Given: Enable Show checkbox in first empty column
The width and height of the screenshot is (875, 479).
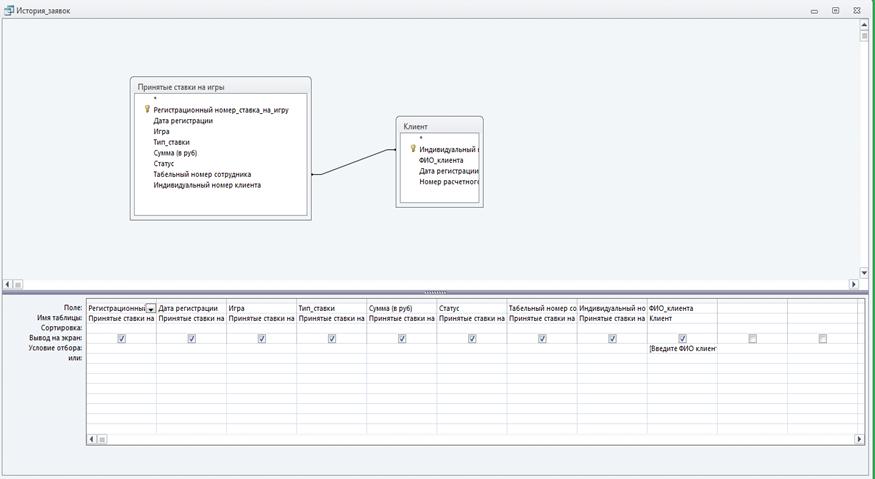Looking at the screenshot, I should click(752, 339).
